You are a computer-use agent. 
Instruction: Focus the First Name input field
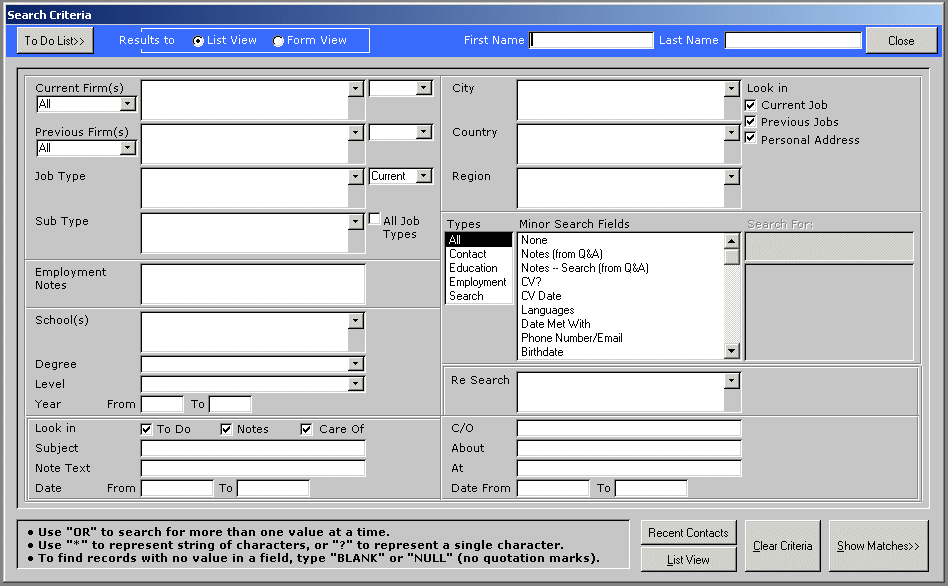point(591,41)
